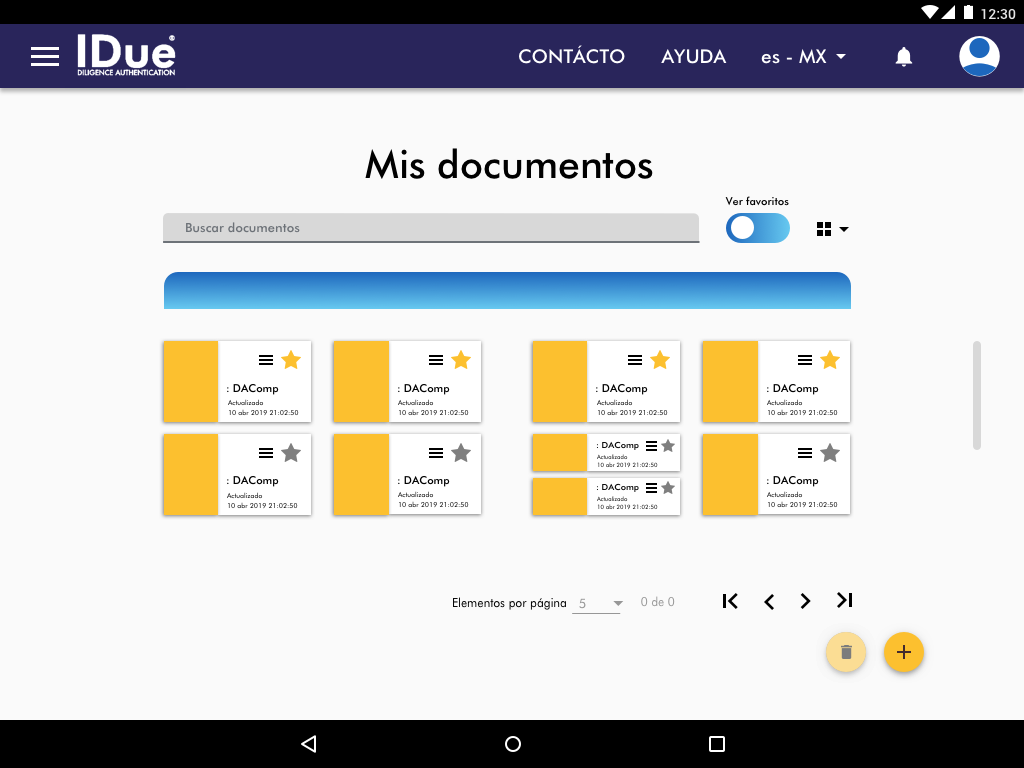Open the grid view layout dropdown
The height and width of the screenshot is (768, 1024).
(832, 229)
